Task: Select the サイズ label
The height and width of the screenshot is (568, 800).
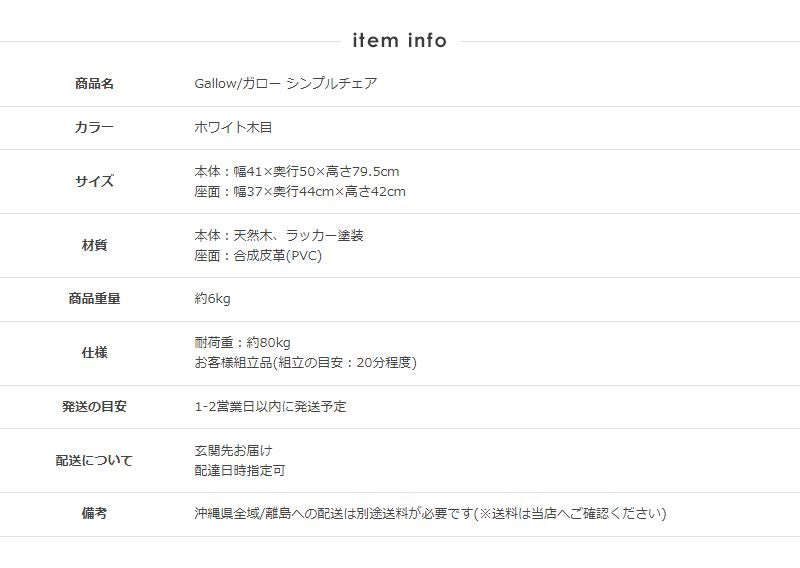Action: [94, 181]
